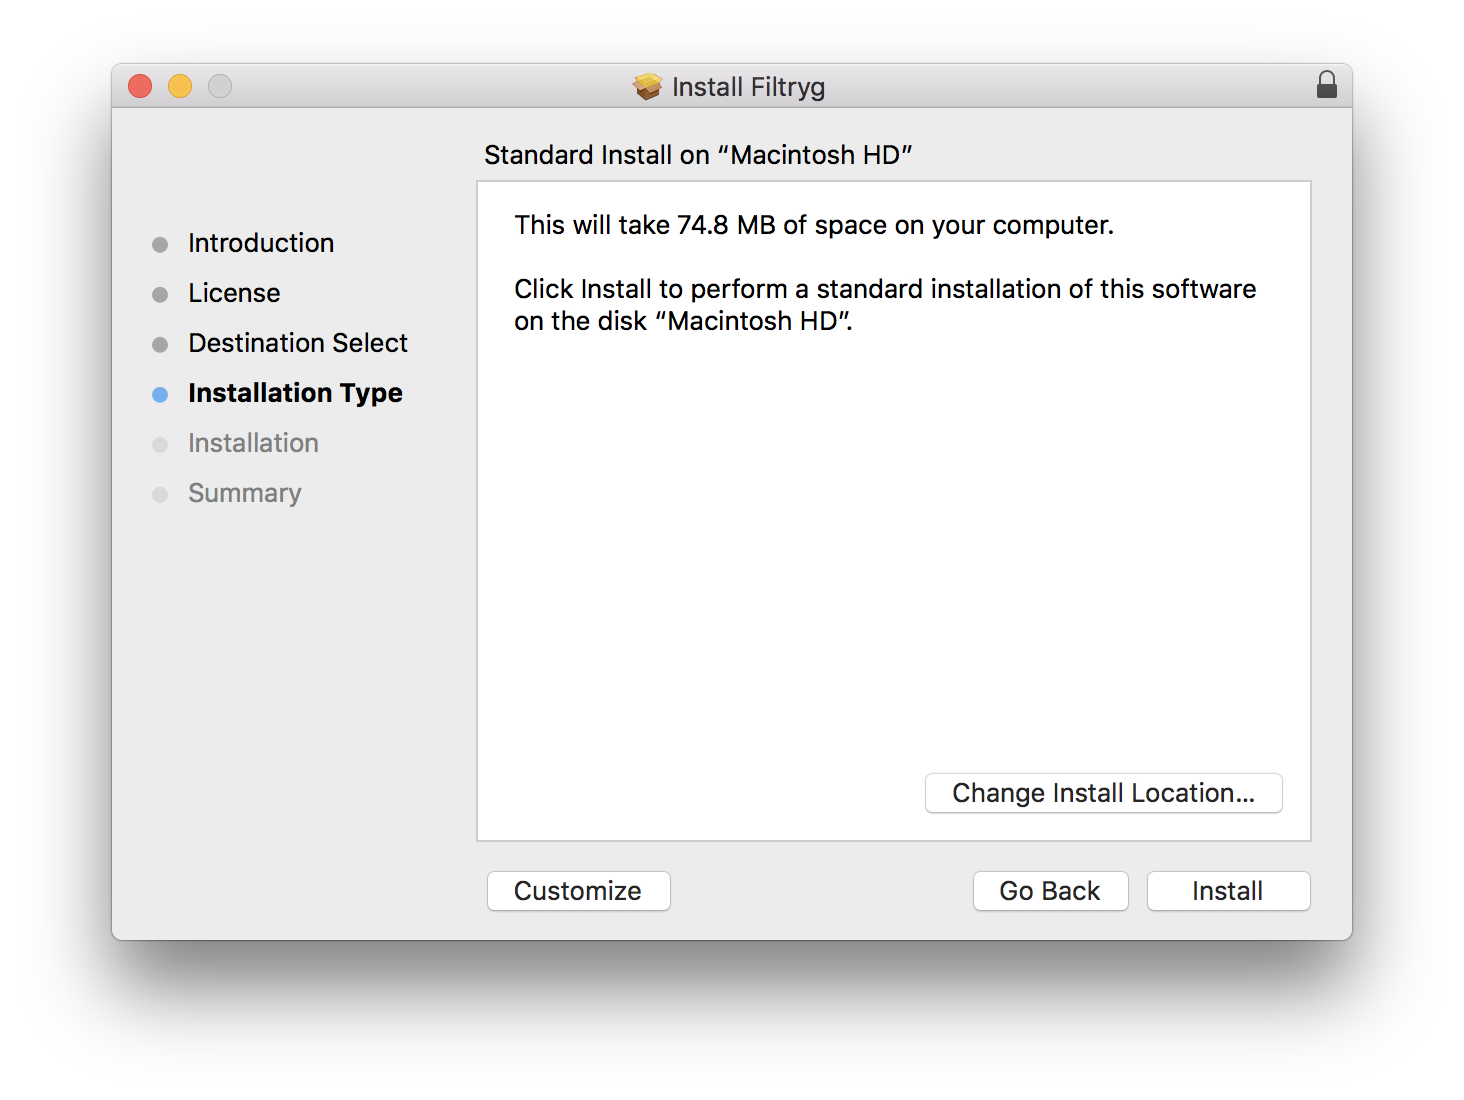Select the Introduction step in the sidebar

point(261,243)
